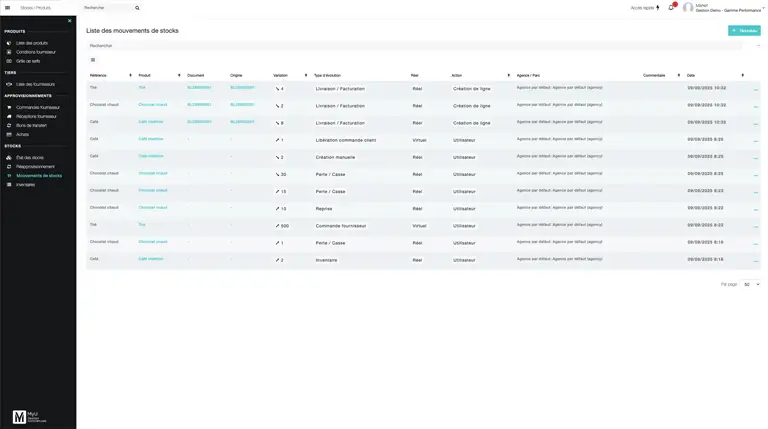Click the search magnifier icon
This screenshot has width=768, height=429.
point(137,7)
